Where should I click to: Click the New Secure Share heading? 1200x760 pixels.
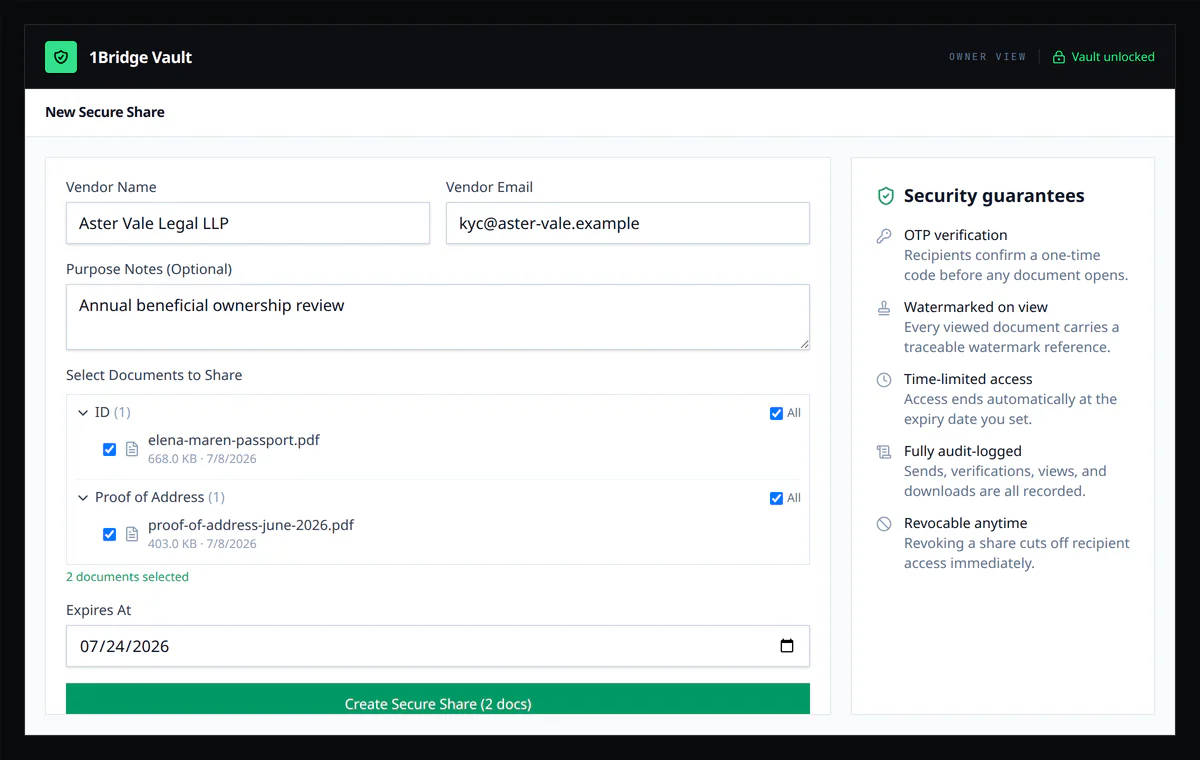(x=105, y=112)
